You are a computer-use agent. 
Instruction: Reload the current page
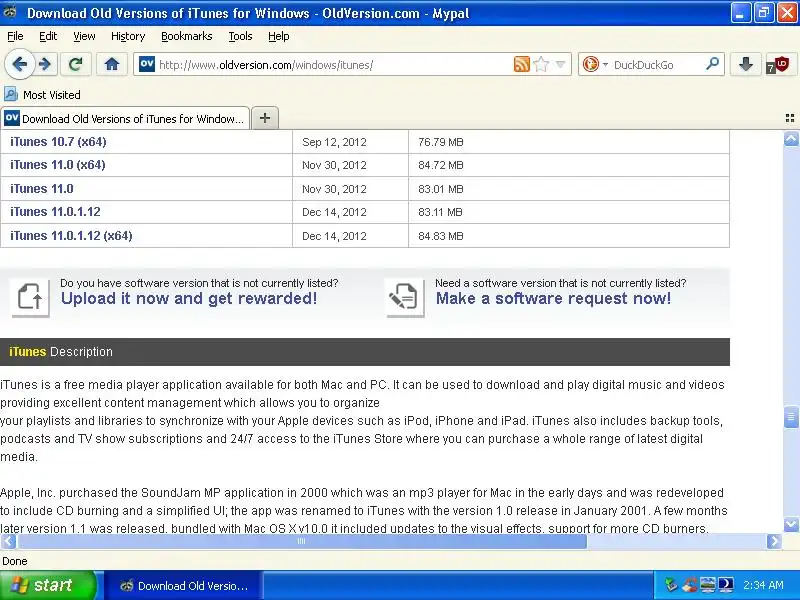[x=76, y=64]
